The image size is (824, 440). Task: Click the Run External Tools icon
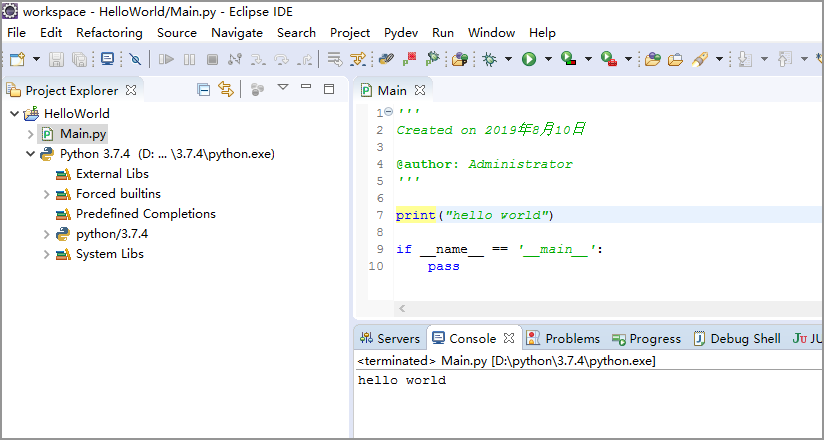609,59
